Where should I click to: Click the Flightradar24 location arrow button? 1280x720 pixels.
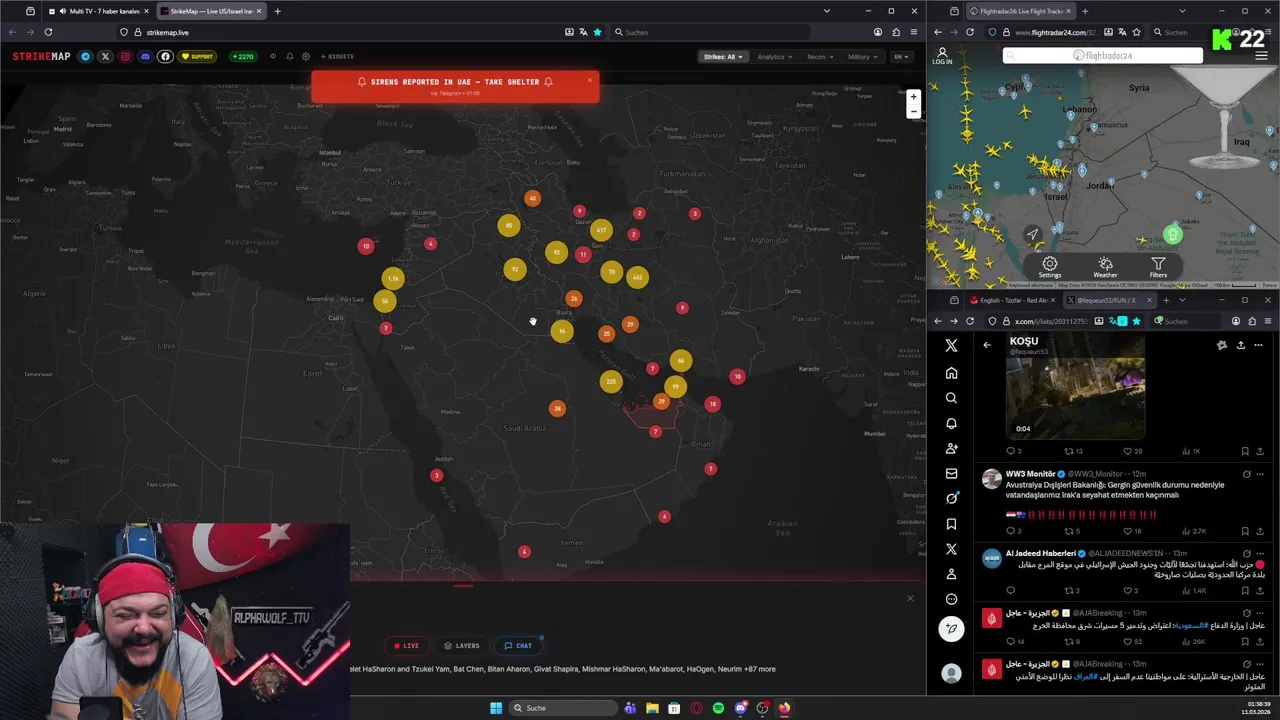1033,234
